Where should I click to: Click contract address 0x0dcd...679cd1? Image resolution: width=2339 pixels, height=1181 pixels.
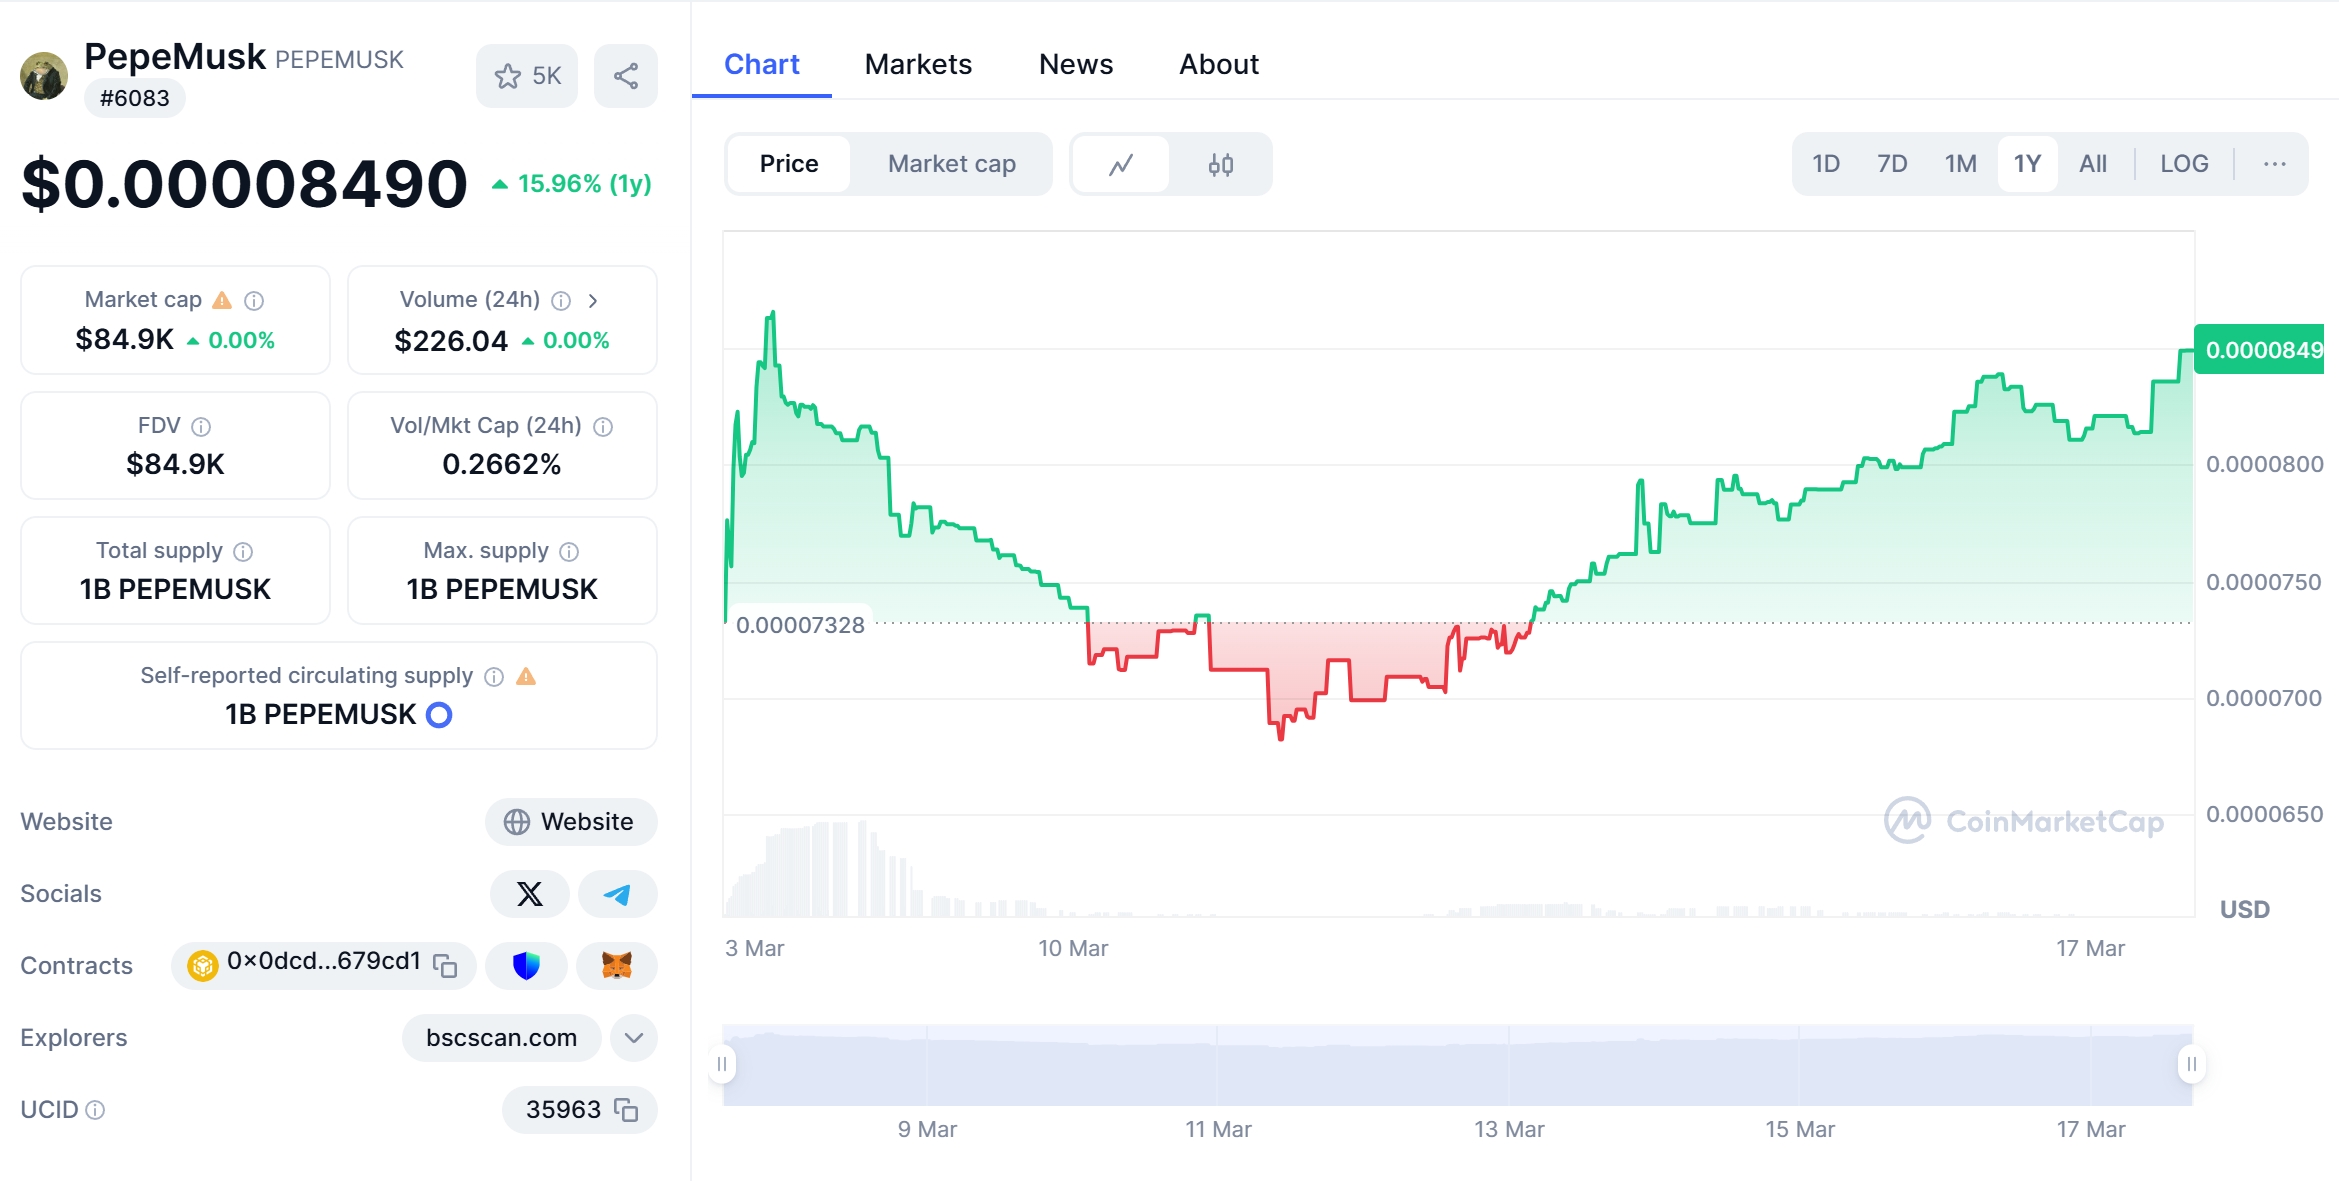323,961
